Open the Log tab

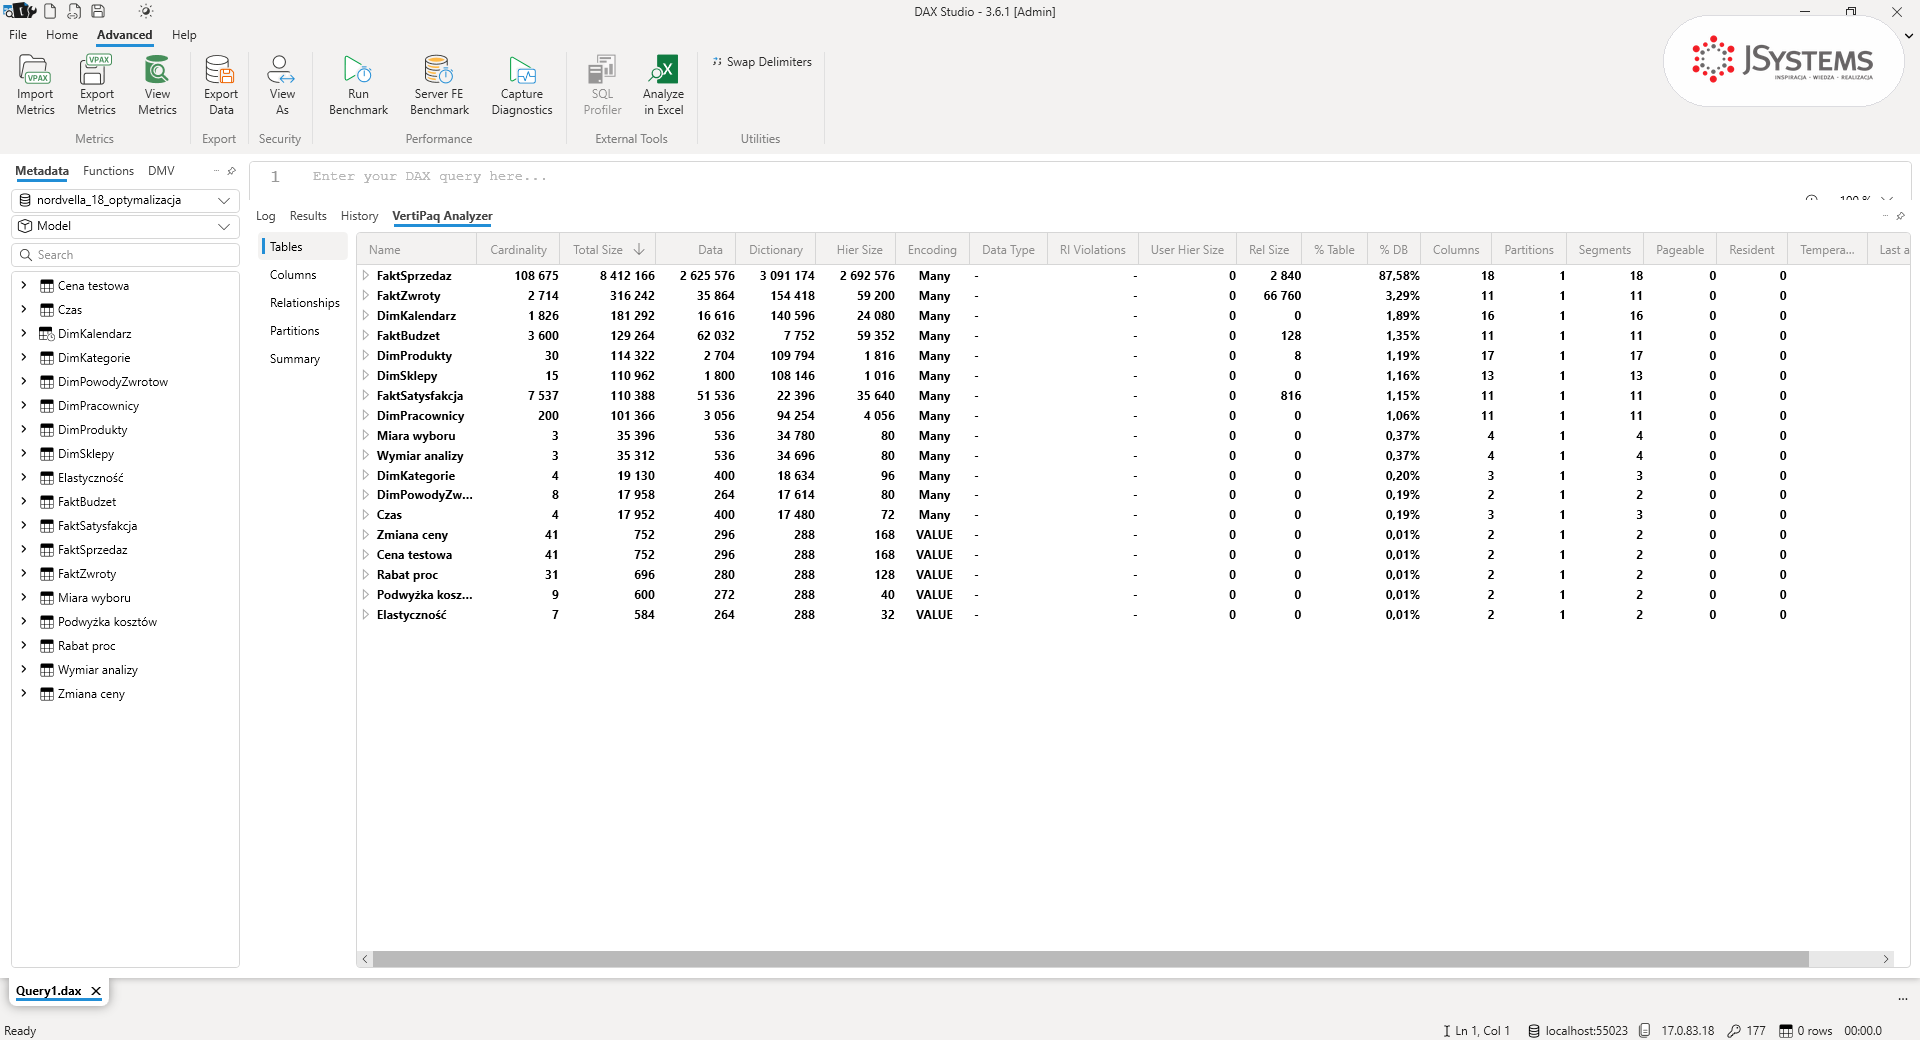(265, 216)
